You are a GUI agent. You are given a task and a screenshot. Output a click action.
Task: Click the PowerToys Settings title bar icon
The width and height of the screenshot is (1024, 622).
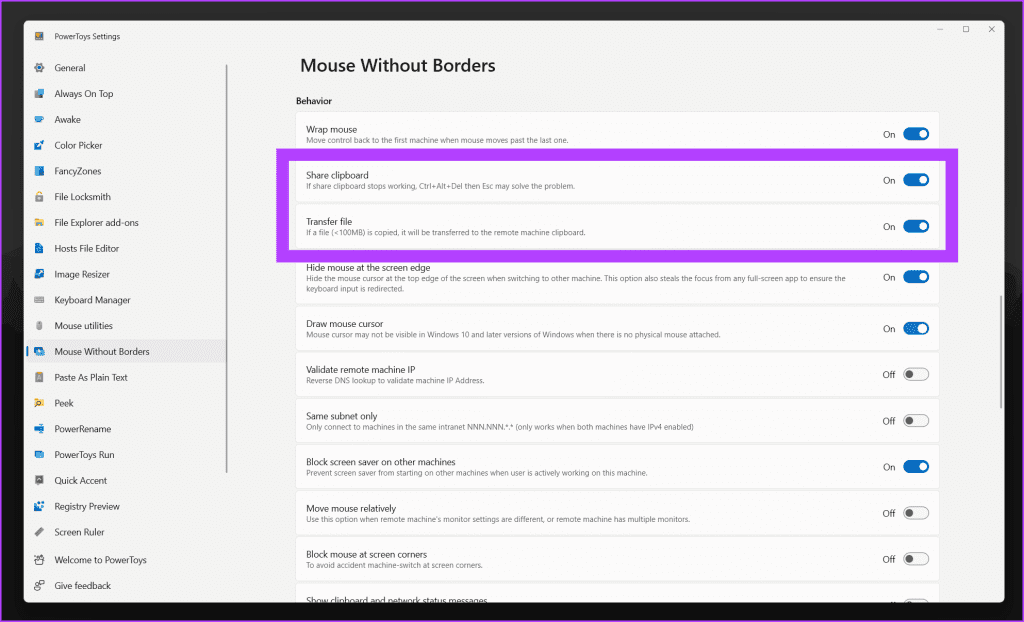pos(39,37)
